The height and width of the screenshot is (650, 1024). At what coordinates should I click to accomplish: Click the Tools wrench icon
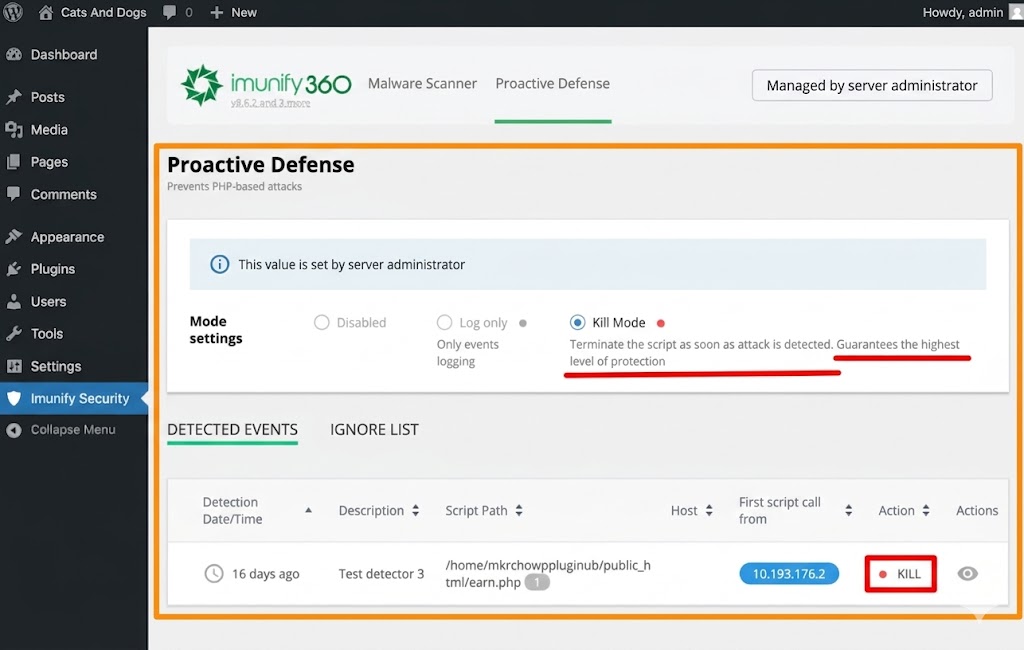point(14,334)
